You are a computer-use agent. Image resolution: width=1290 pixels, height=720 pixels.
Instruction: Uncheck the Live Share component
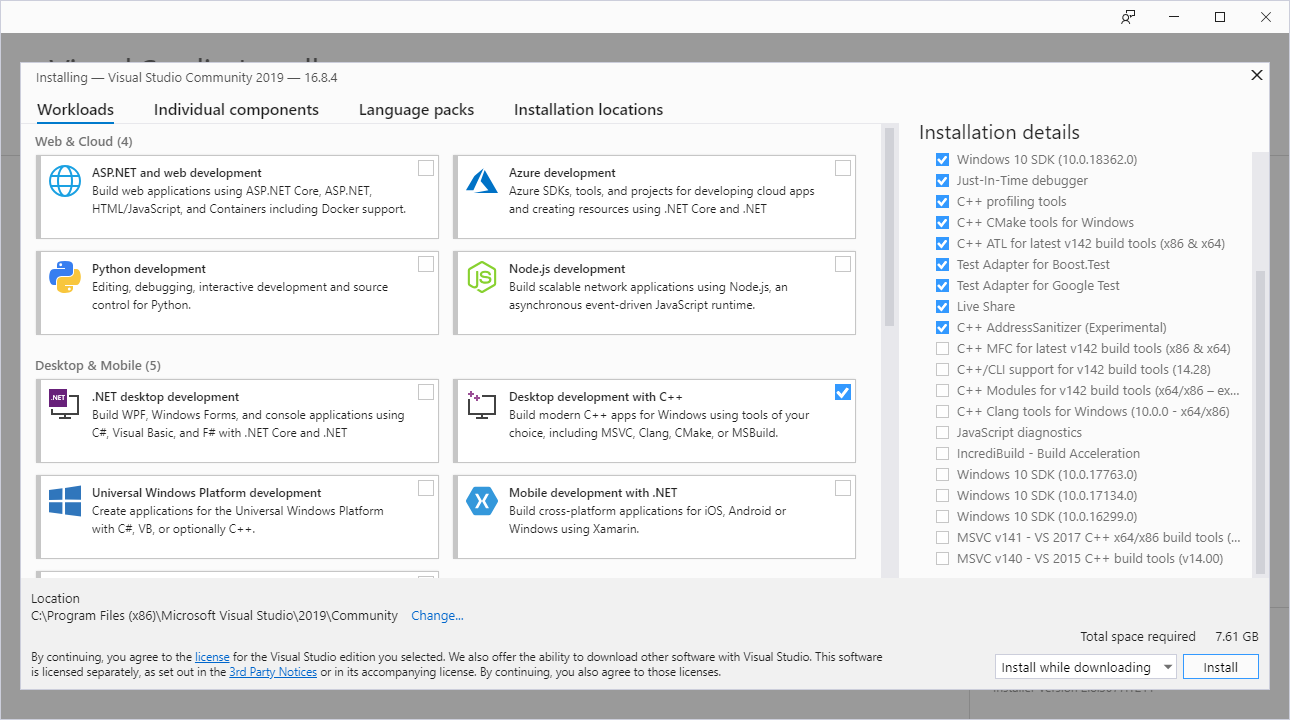click(942, 307)
